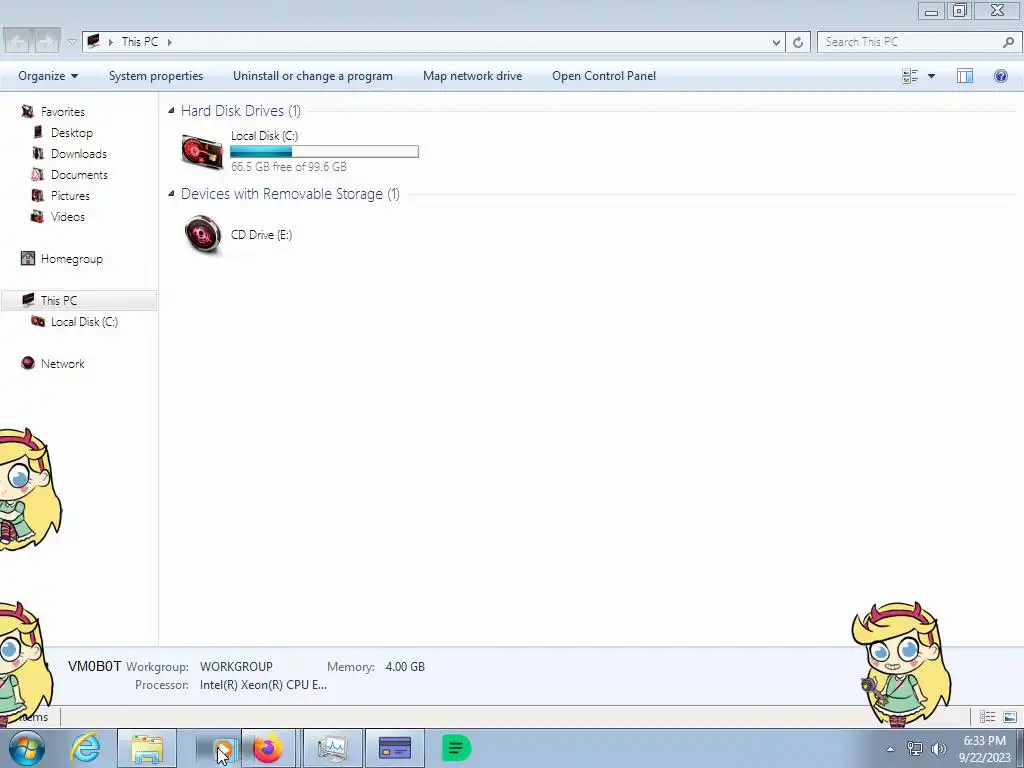Click the 4.00 GB memory value
The height and width of the screenshot is (768, 1024).
click(x=405, y=666)
